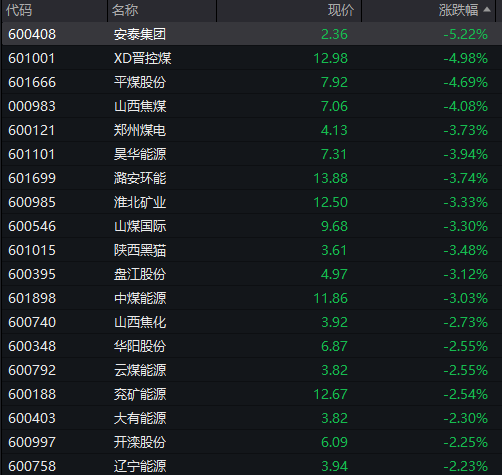Select stock code 601015

pos(32,250)
